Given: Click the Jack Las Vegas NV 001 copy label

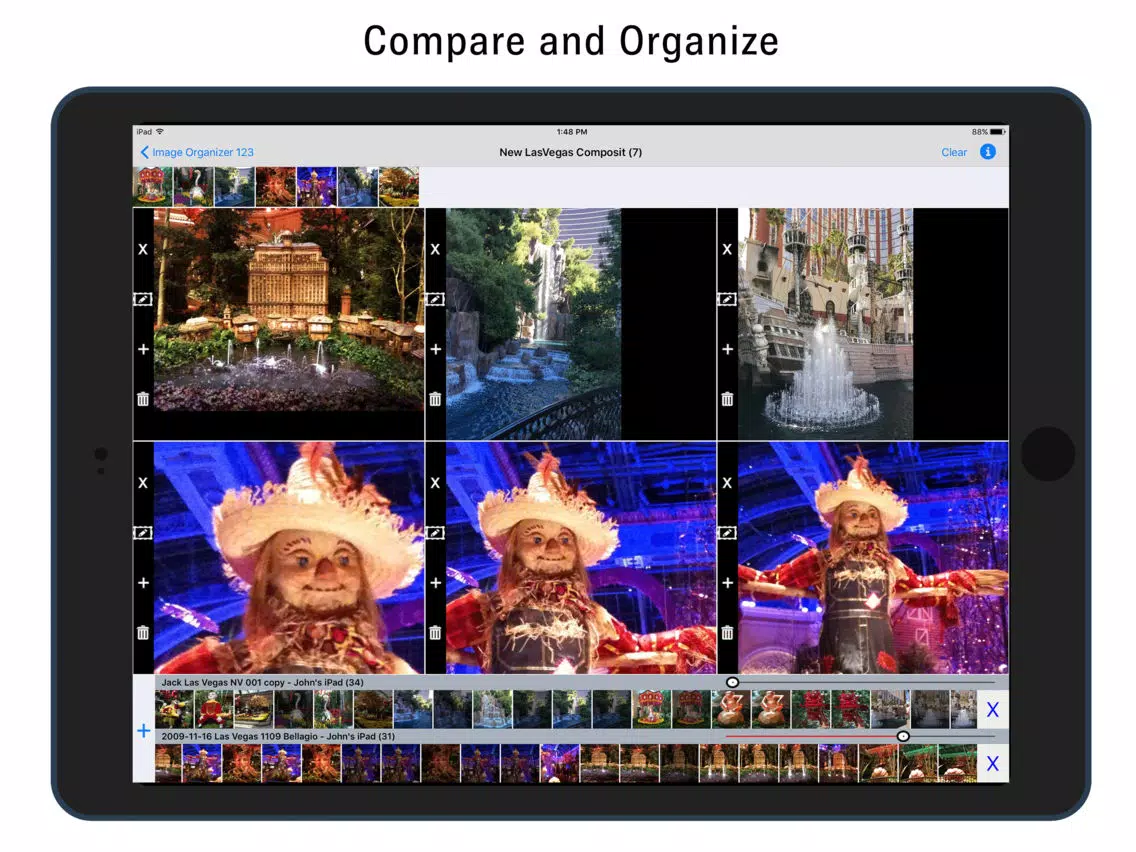Looking at the screenshot, I should tap(262, 682).
